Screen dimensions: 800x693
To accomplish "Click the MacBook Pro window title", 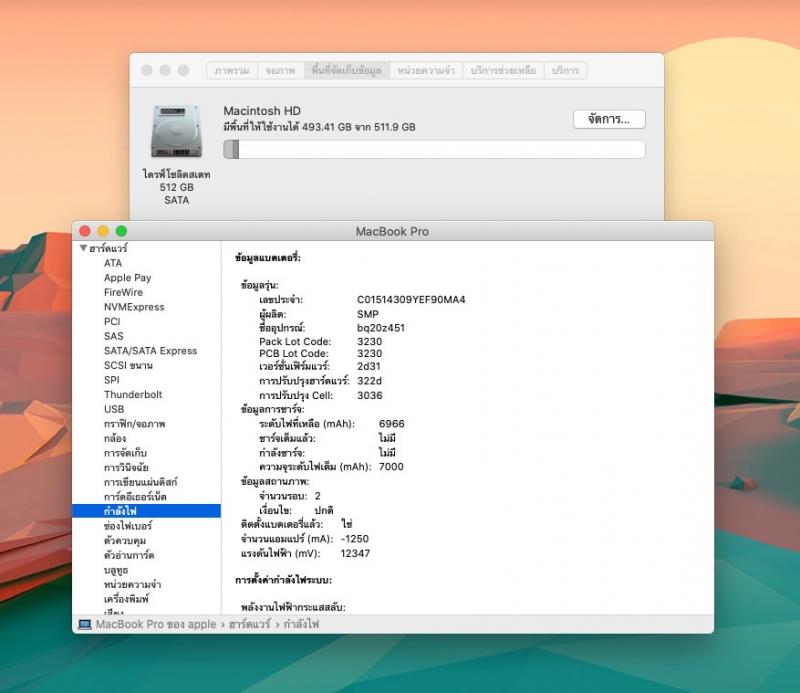I will (x=392, y=231).
